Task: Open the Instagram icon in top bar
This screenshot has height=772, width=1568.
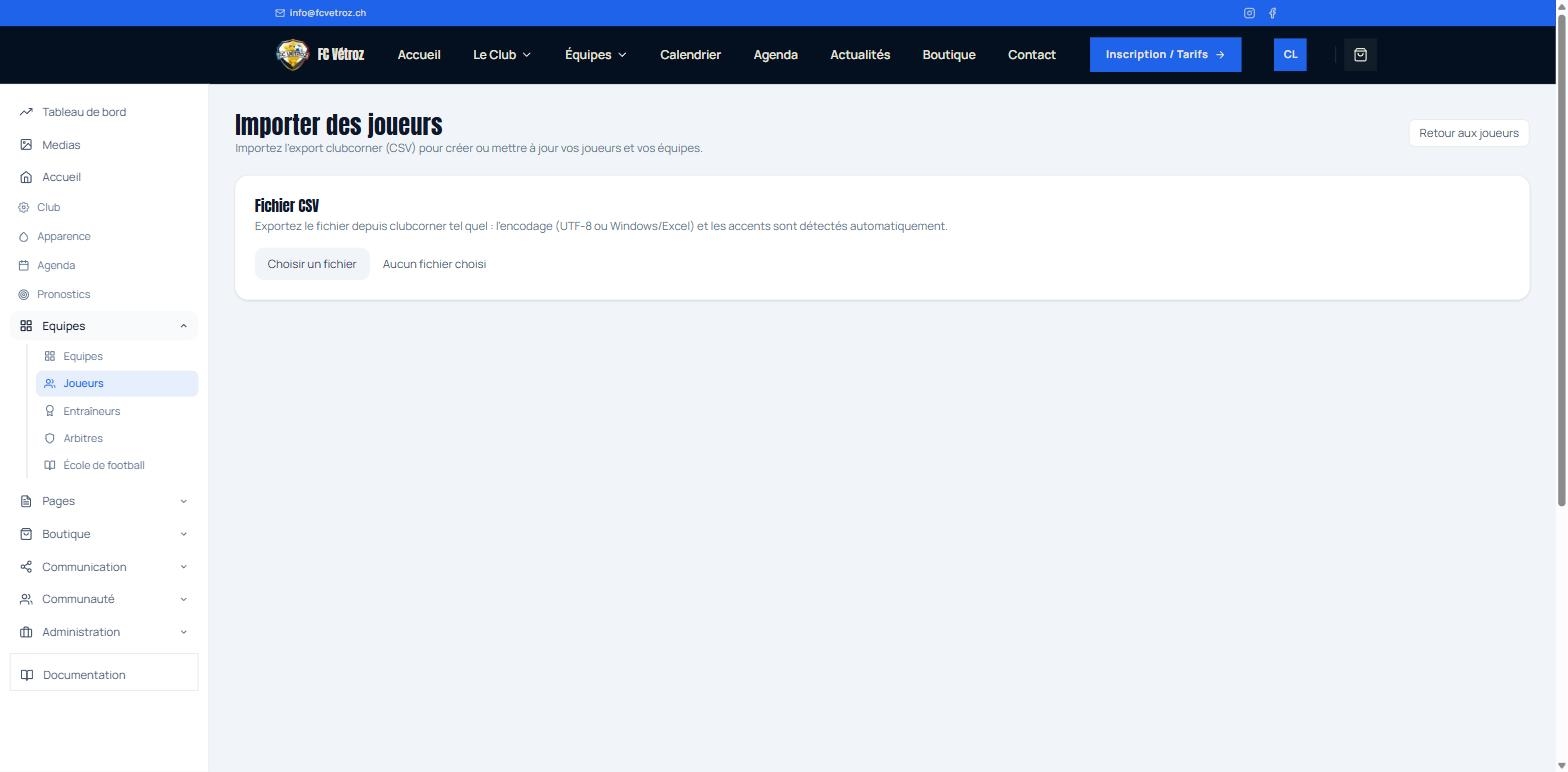Action: point(1249,13)
